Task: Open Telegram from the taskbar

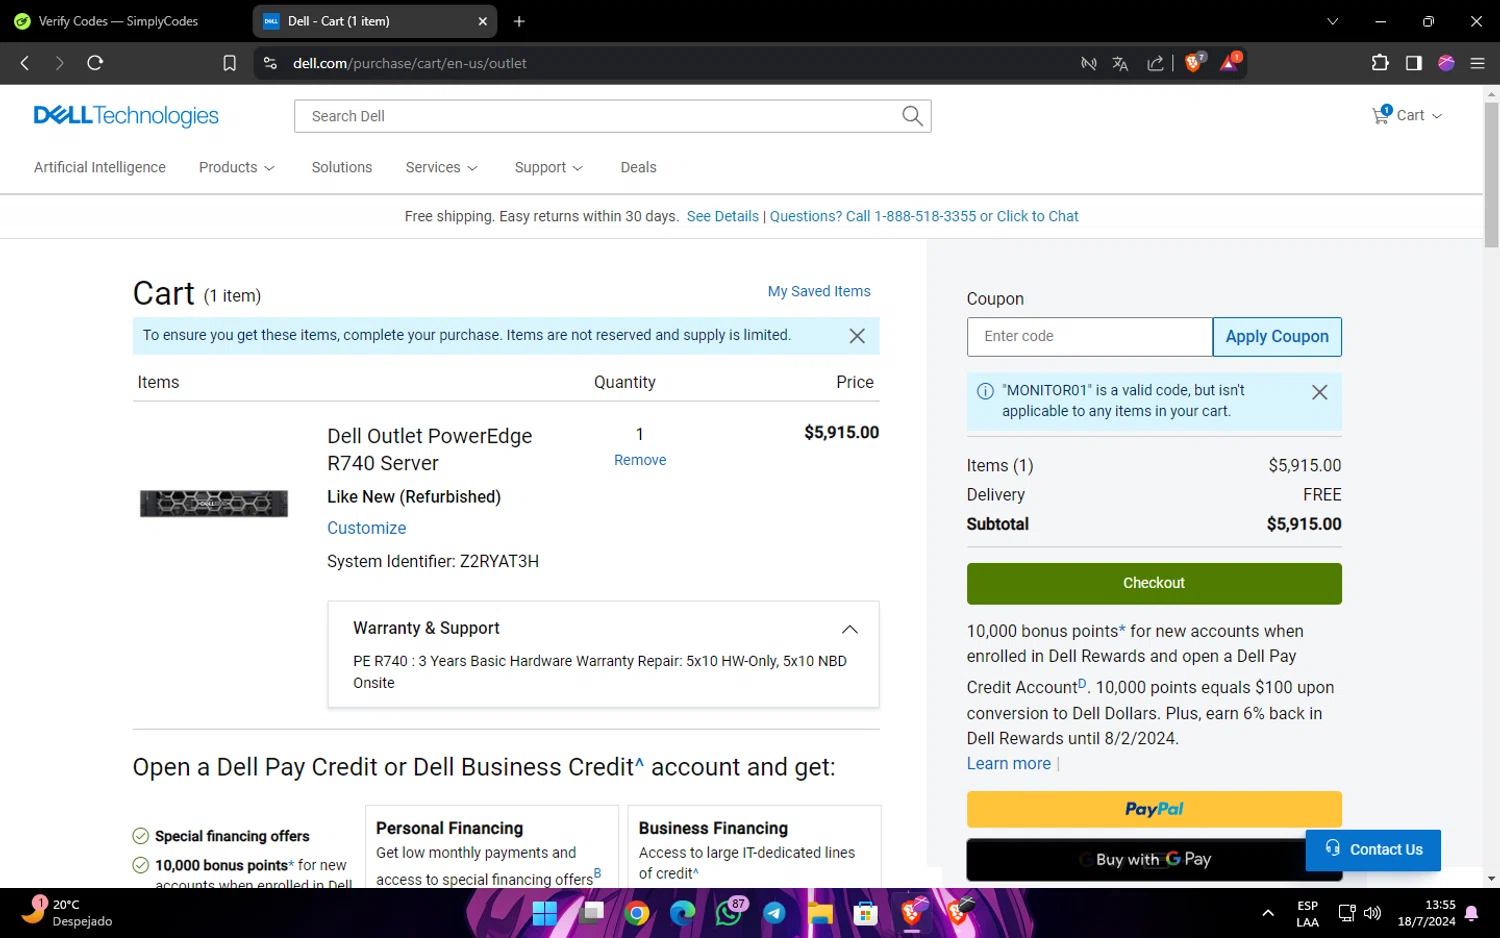Action: (x=774, y=913)
